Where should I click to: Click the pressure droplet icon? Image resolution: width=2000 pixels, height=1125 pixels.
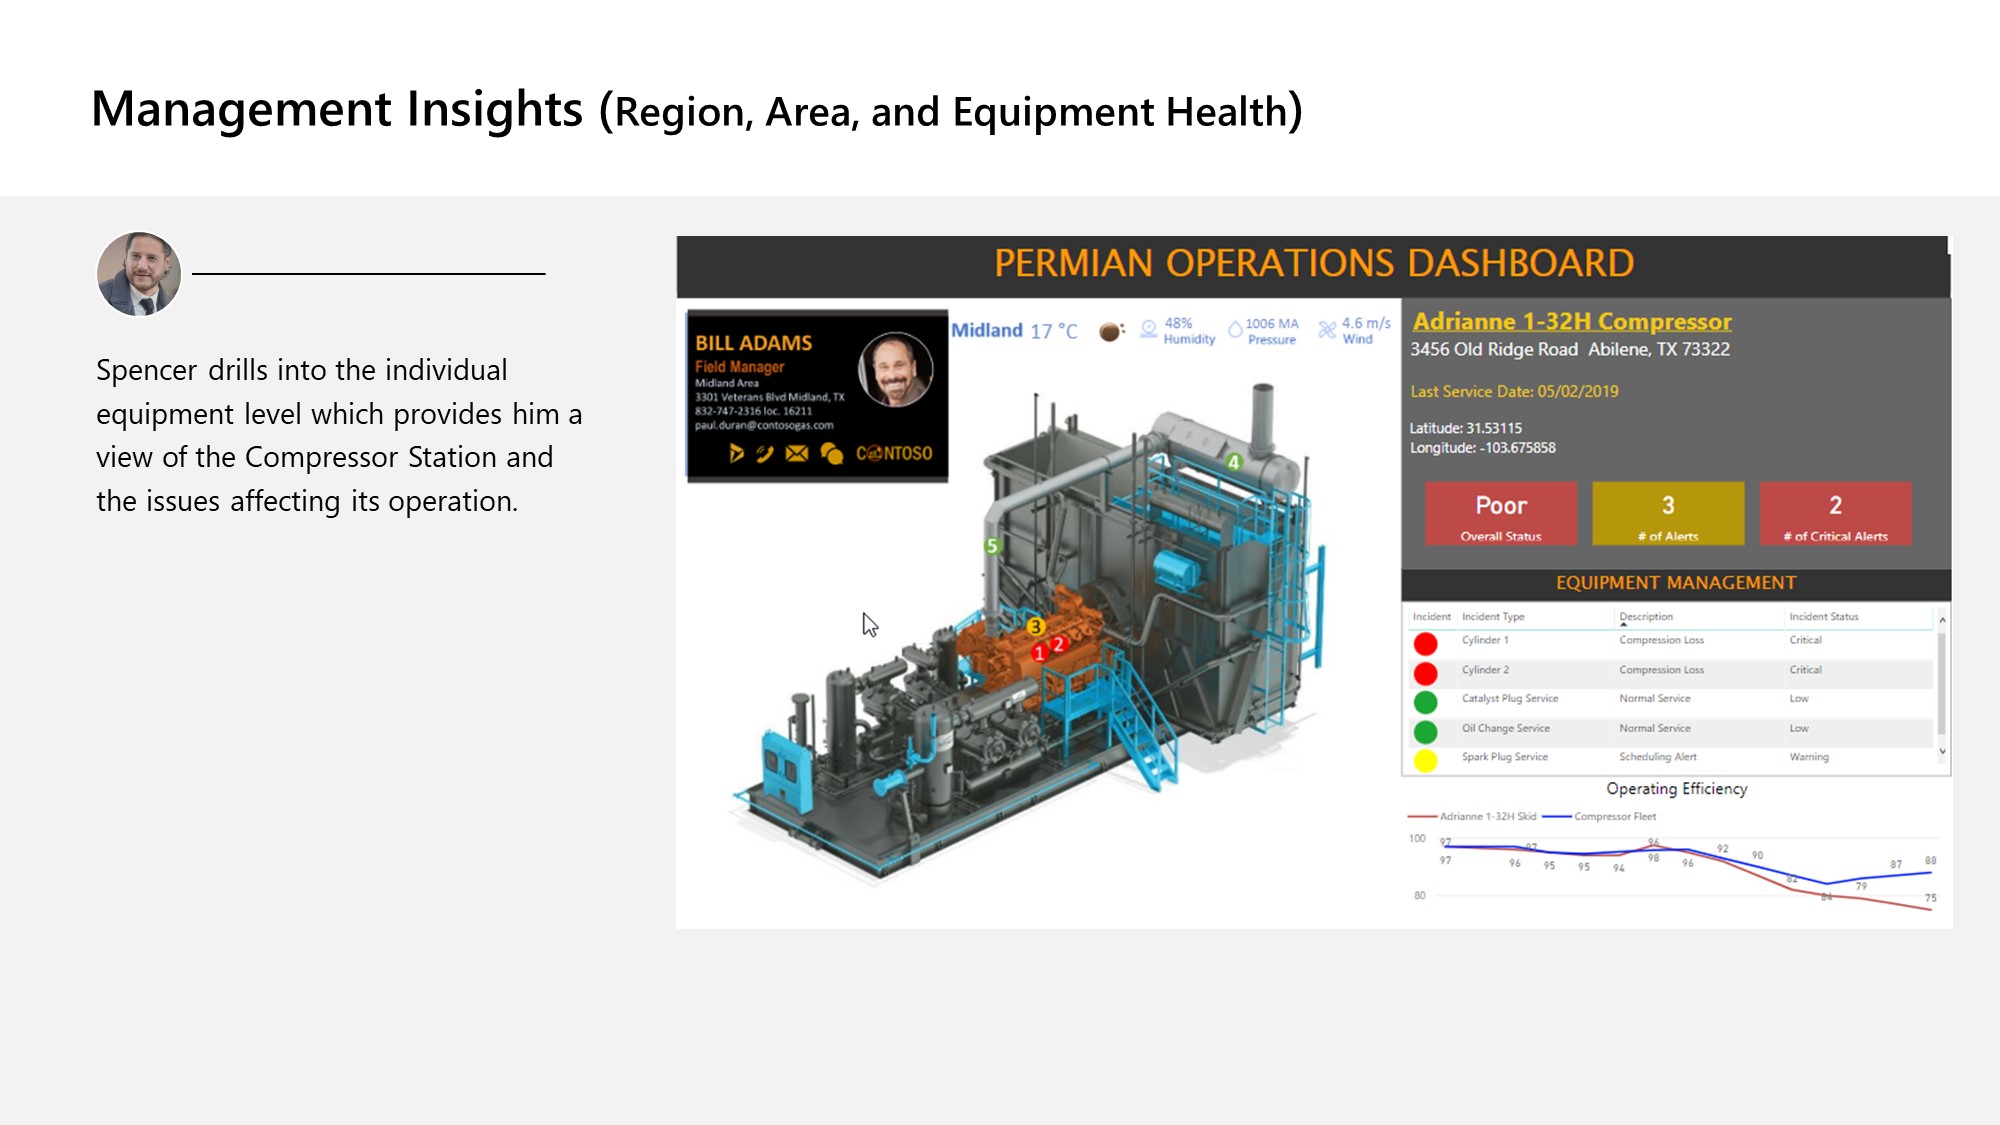[1235, 329]
